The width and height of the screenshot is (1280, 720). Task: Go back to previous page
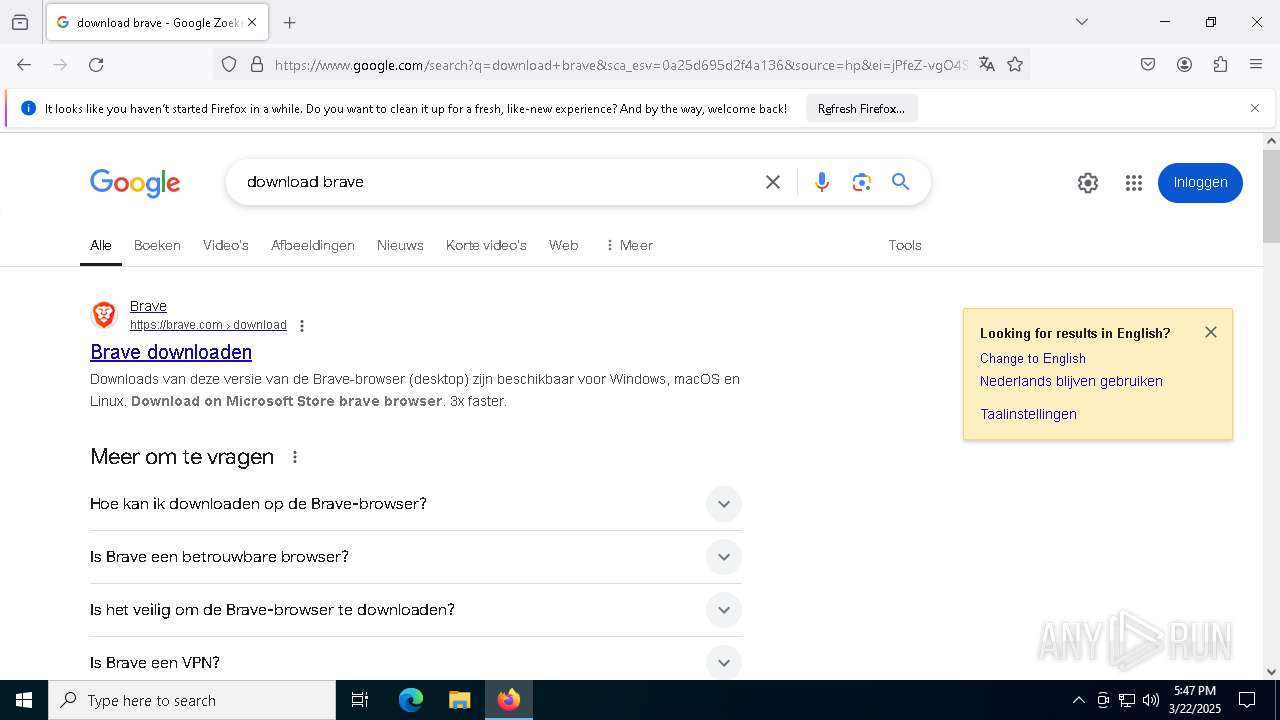[x=24, y=65]
